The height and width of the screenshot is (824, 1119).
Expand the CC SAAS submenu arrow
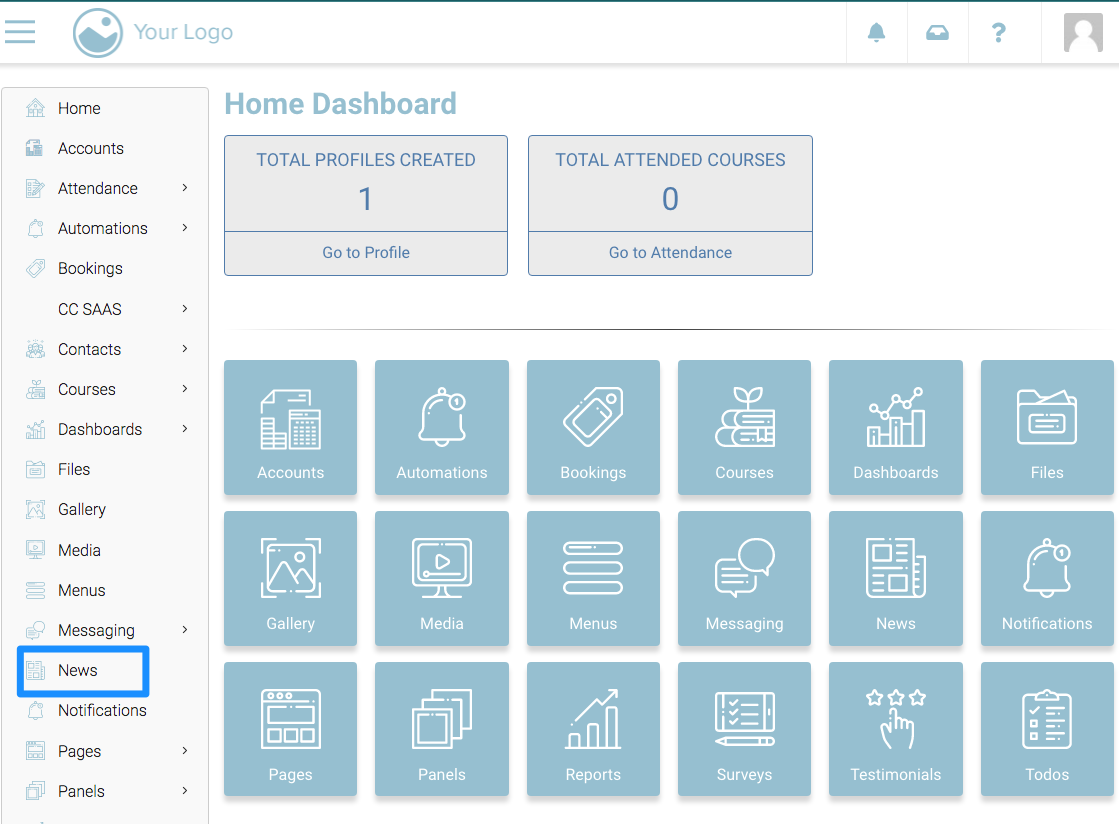pyautogui.click(x=185, y=309)
